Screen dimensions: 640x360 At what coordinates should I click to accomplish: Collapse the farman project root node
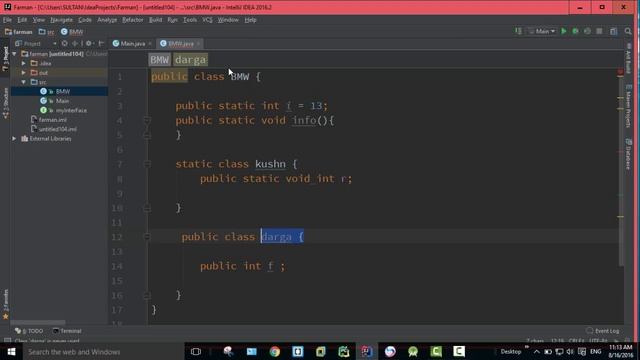pyautogui.click(x=15, y=54)
